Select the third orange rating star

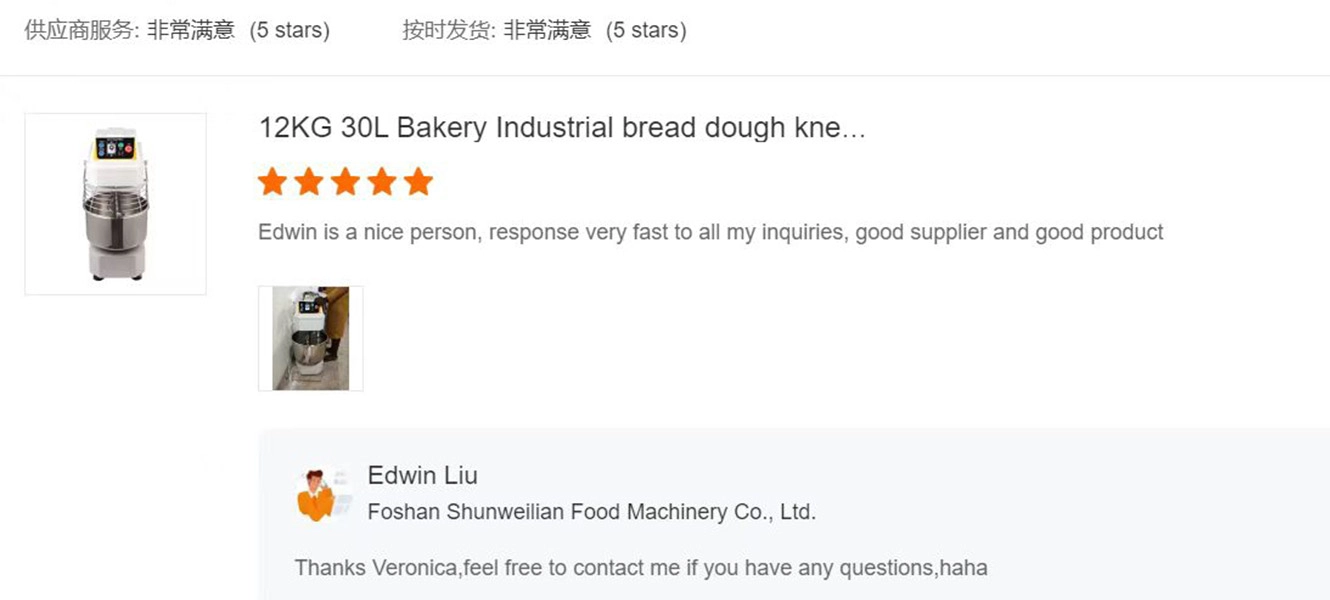pos(345,182)
